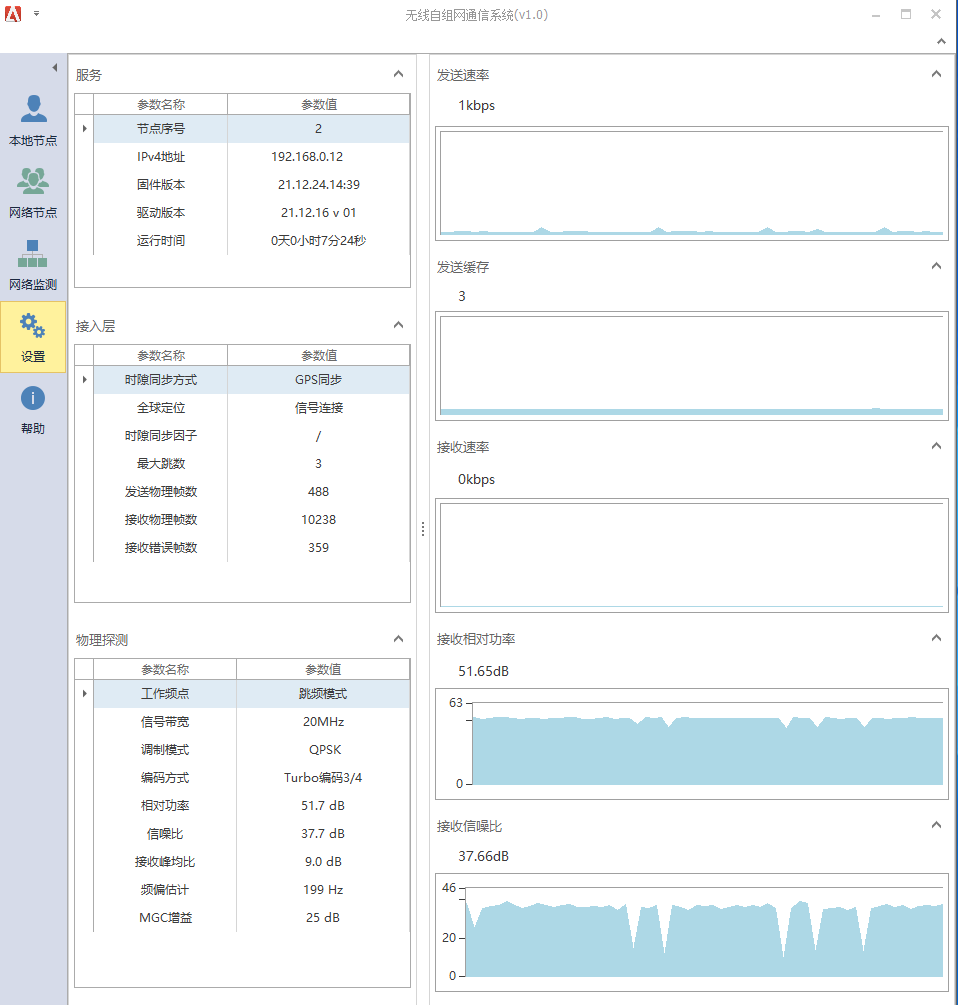Click the application logo icon in title bar
The image size is (958, 1005).
click(x=13, y=13)
